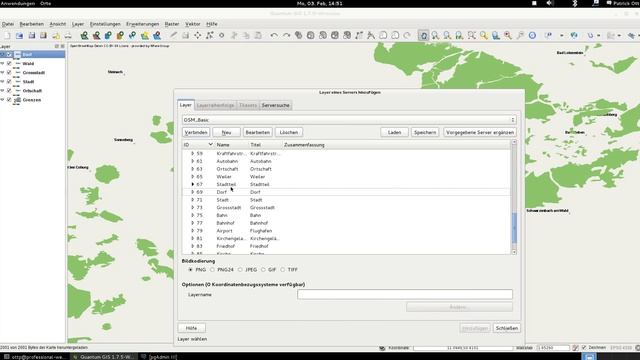Click the Neu button in dialog

[227, 132]
